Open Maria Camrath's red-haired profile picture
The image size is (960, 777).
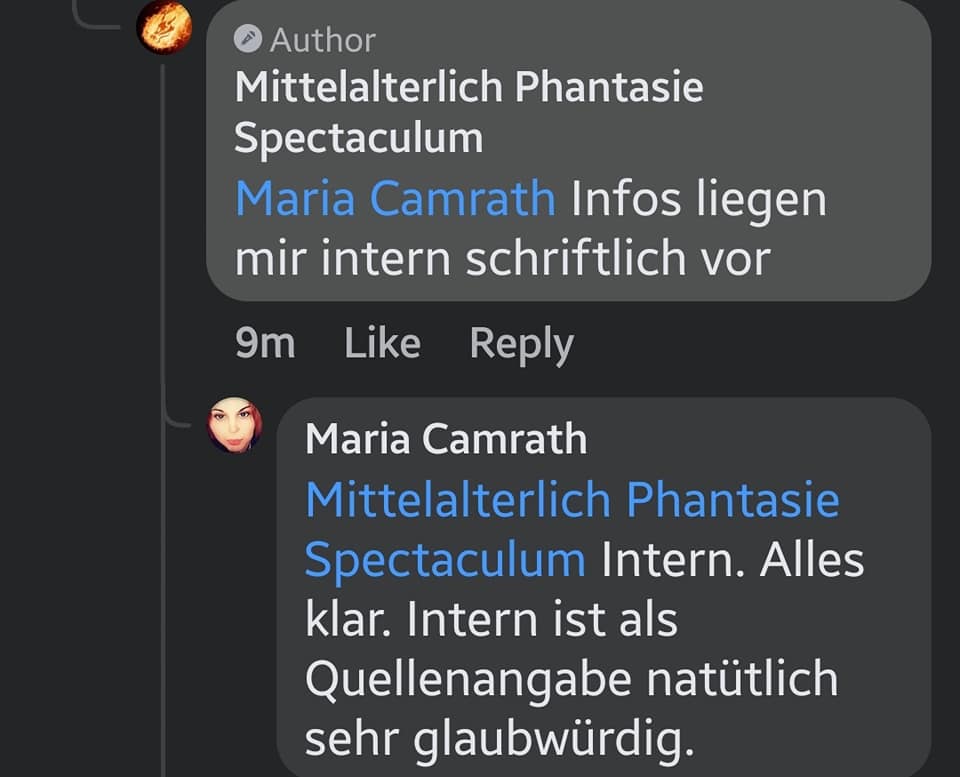pyautogui.click(x=235, y=426)
